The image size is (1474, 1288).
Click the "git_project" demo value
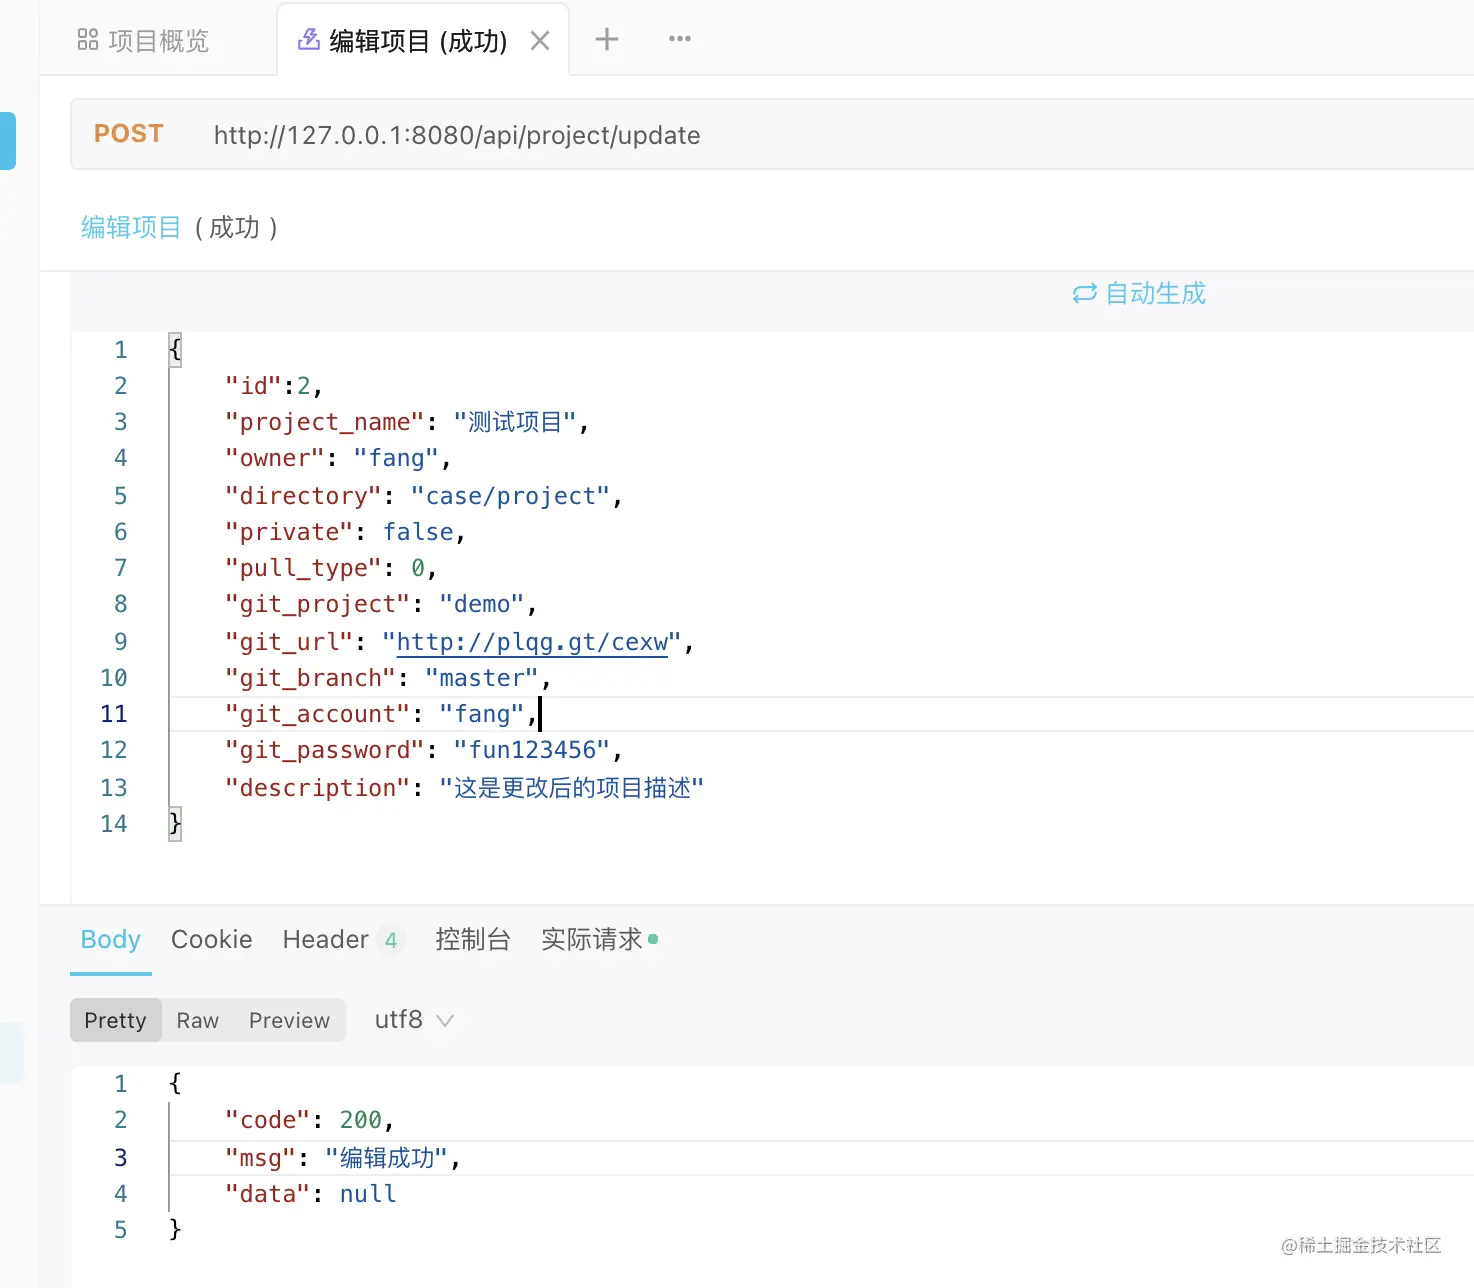482,604
